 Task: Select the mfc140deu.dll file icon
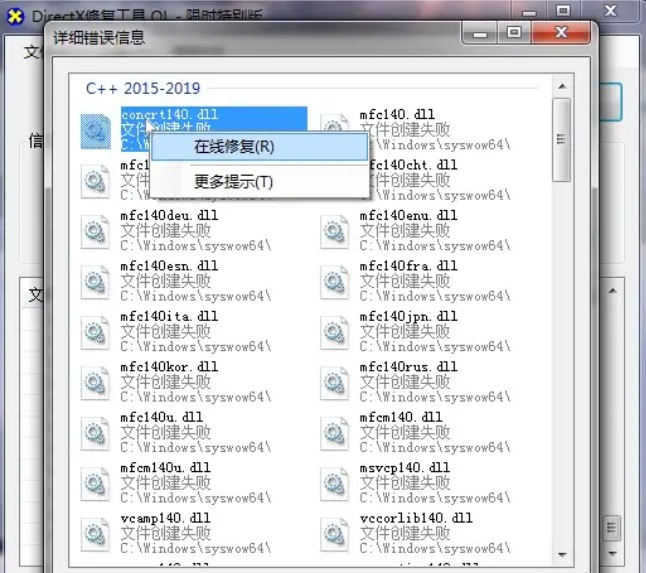click(x=95, y=232)
